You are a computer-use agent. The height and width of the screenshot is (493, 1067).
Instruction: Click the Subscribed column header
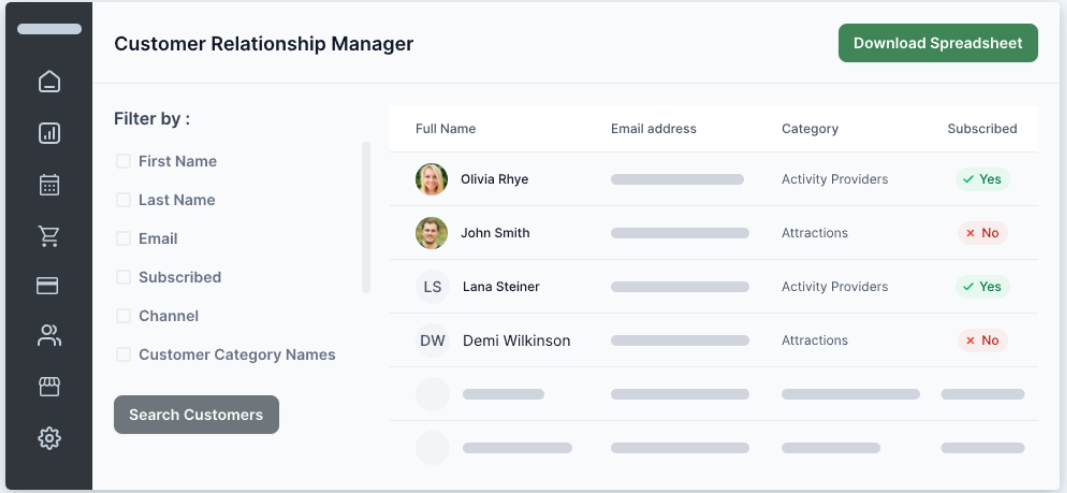coord(982,129)
